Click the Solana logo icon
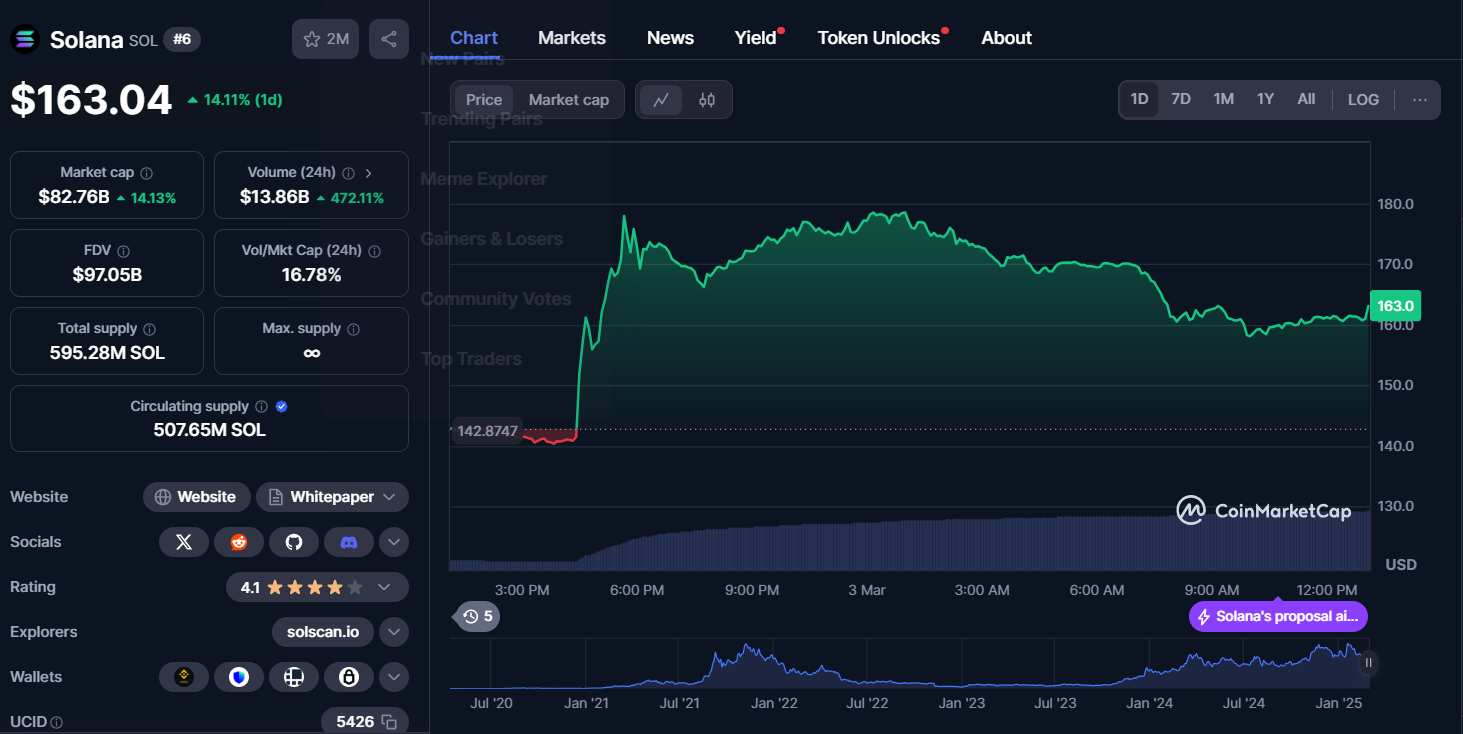 25,40
